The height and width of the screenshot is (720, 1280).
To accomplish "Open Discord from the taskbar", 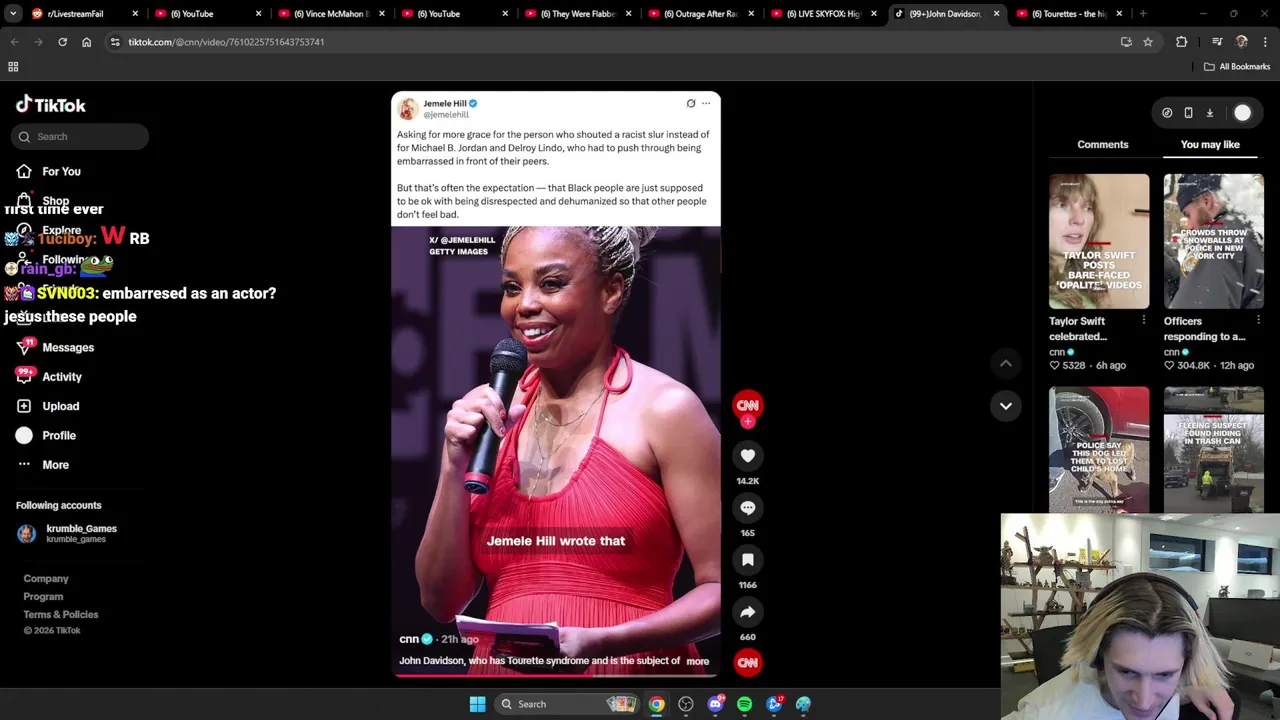I will click(x=715, y=704).
